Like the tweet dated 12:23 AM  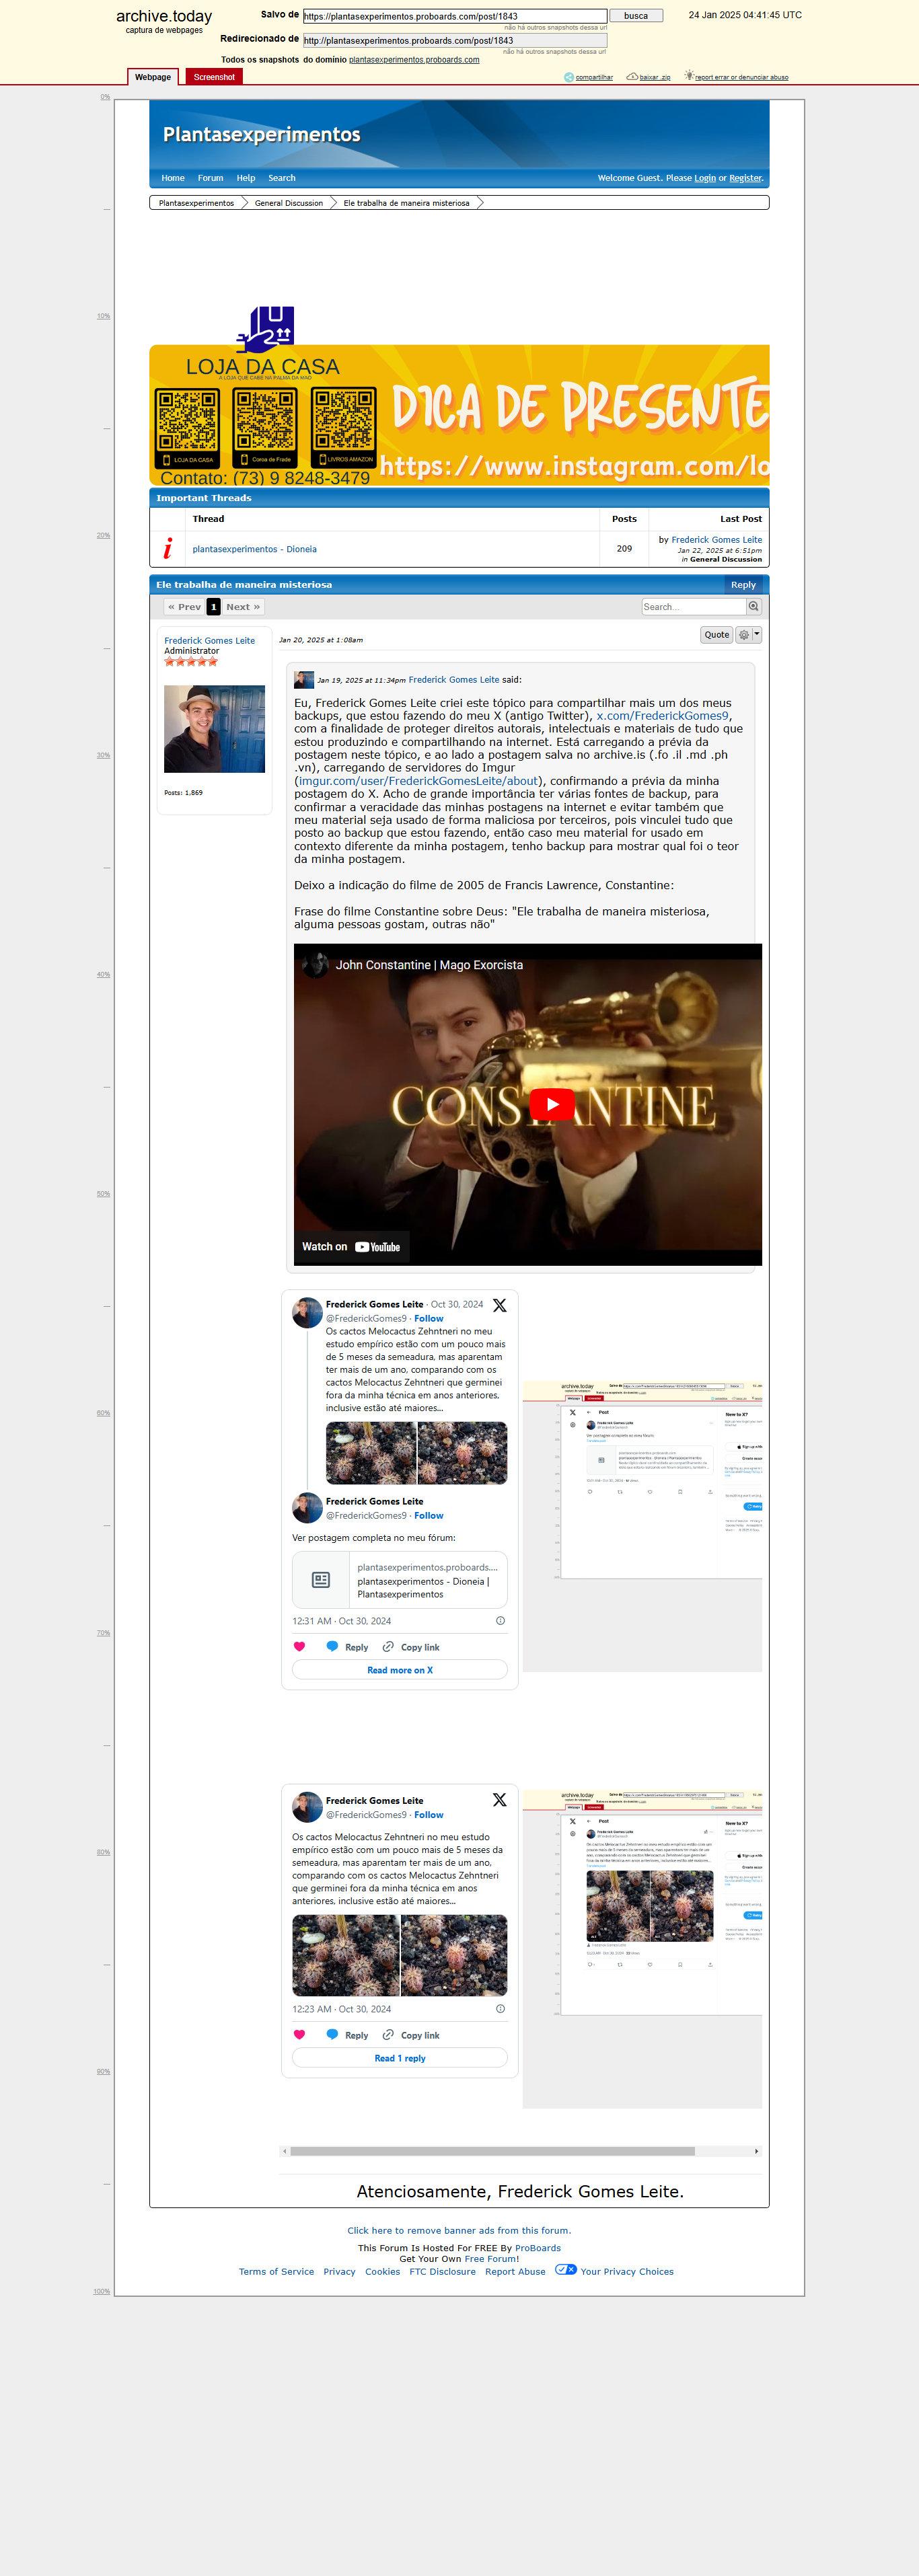point(299,2034)
